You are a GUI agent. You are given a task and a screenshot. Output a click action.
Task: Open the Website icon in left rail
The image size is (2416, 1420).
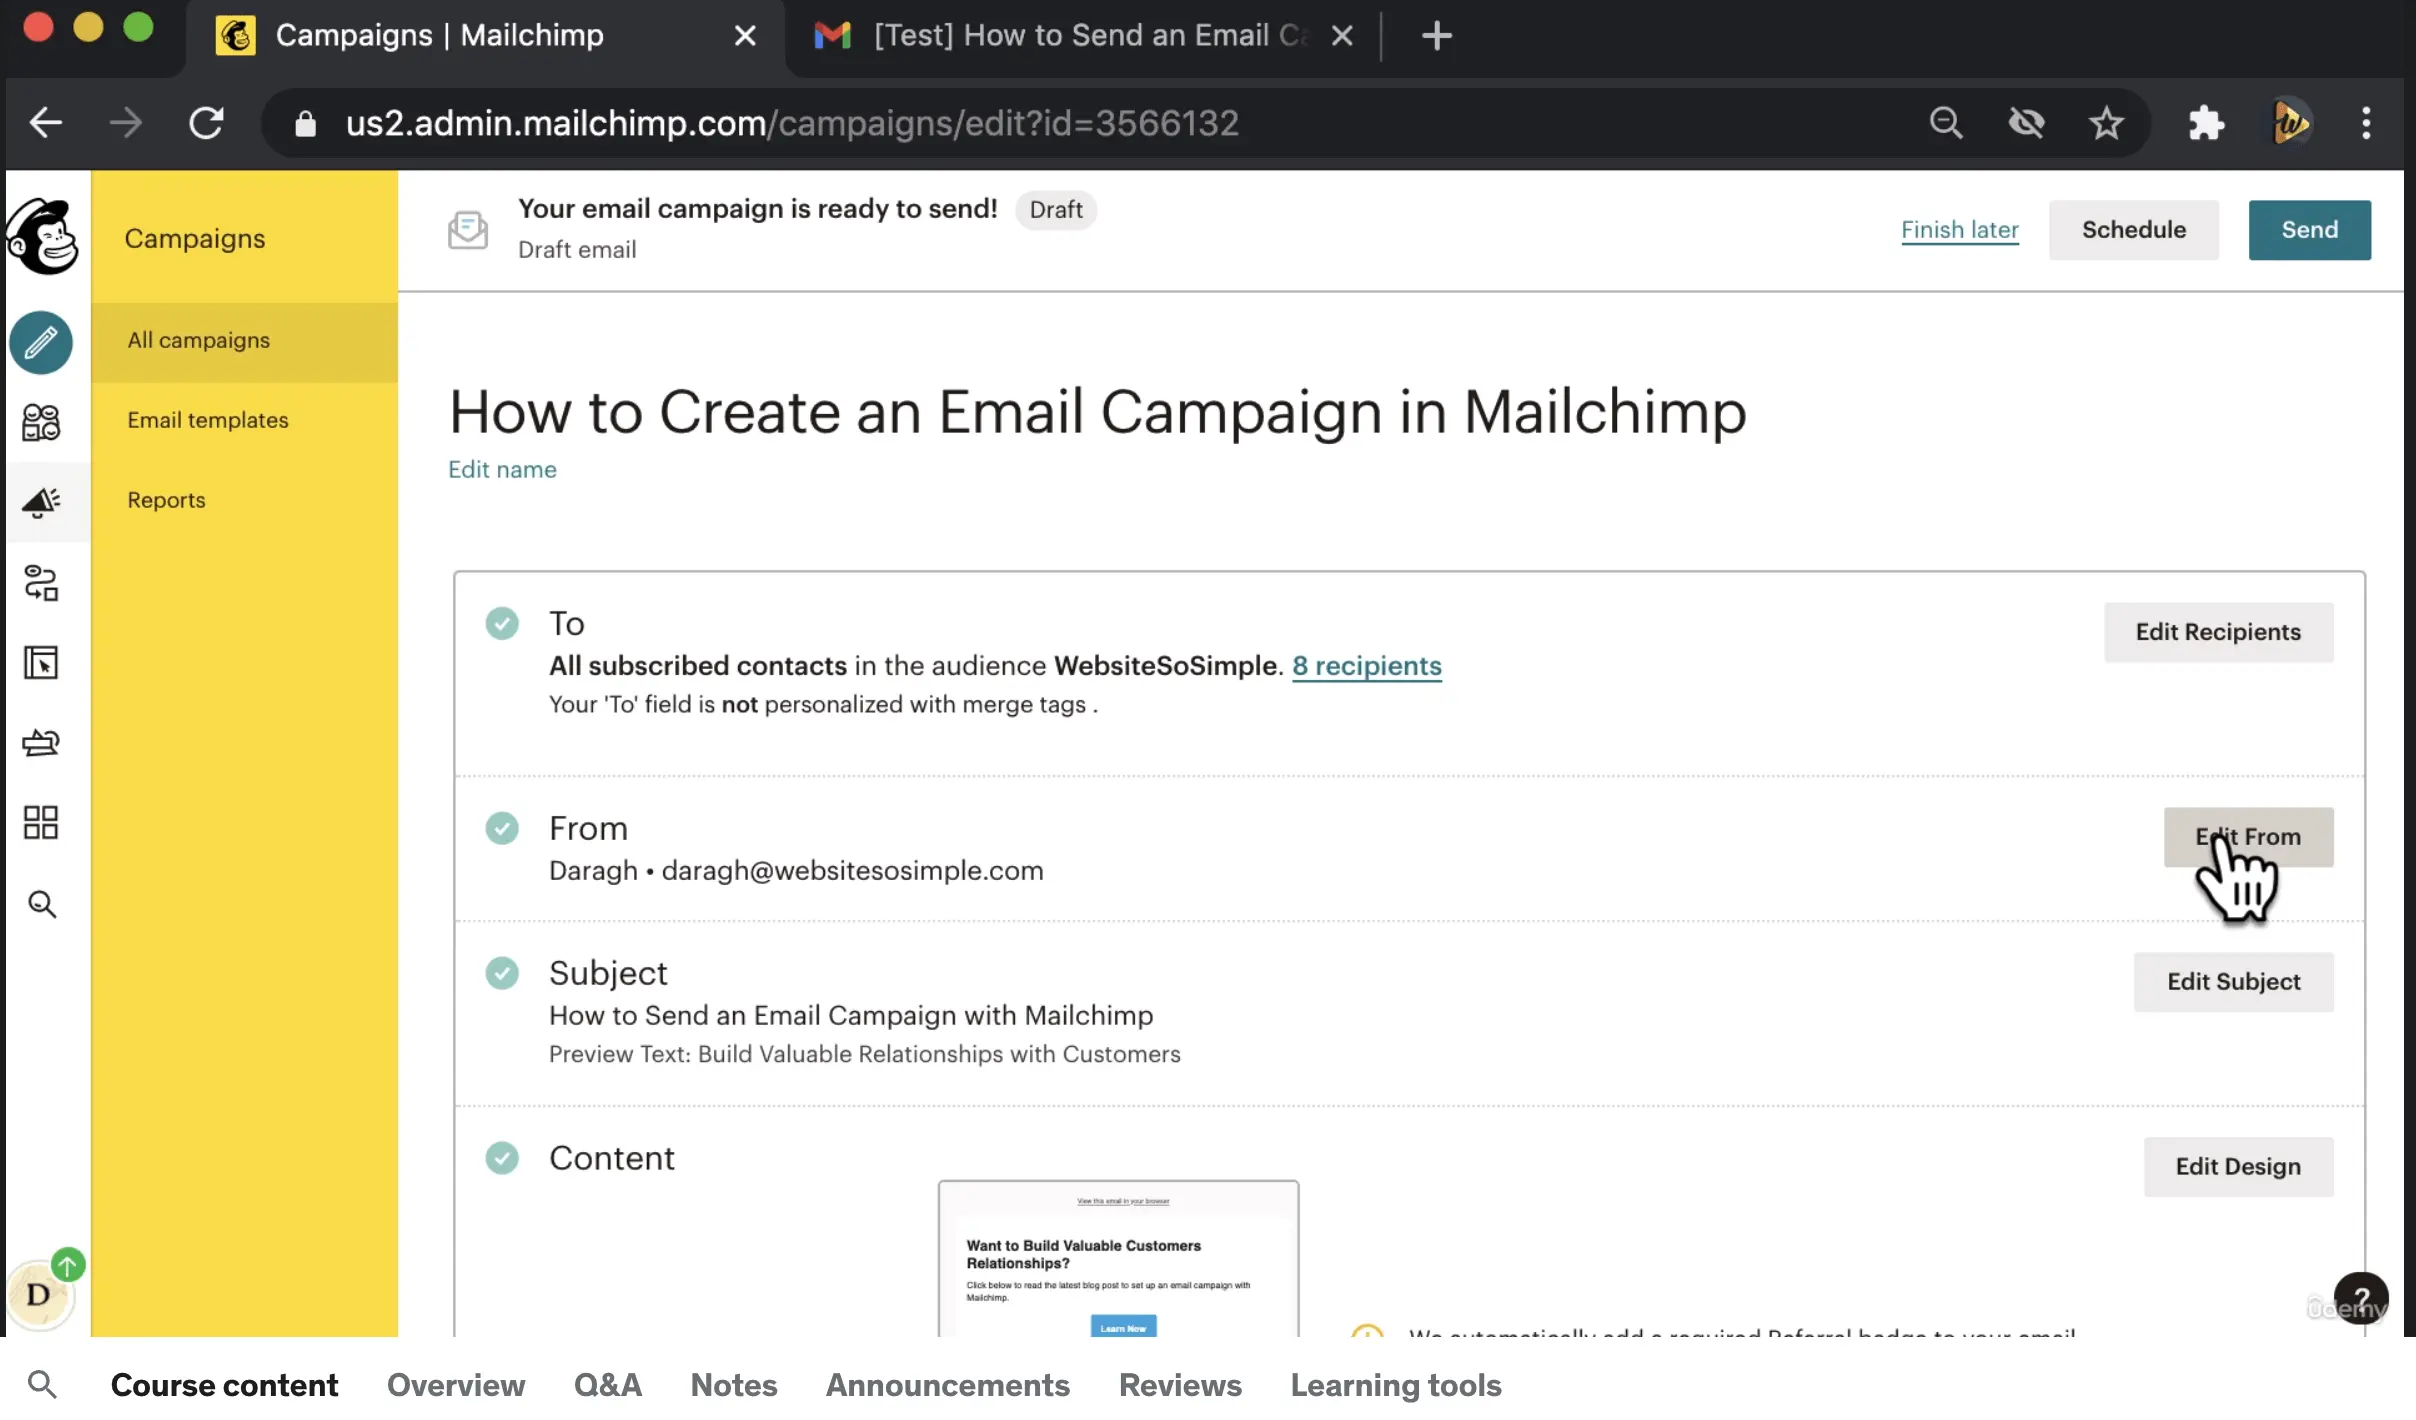41,662
